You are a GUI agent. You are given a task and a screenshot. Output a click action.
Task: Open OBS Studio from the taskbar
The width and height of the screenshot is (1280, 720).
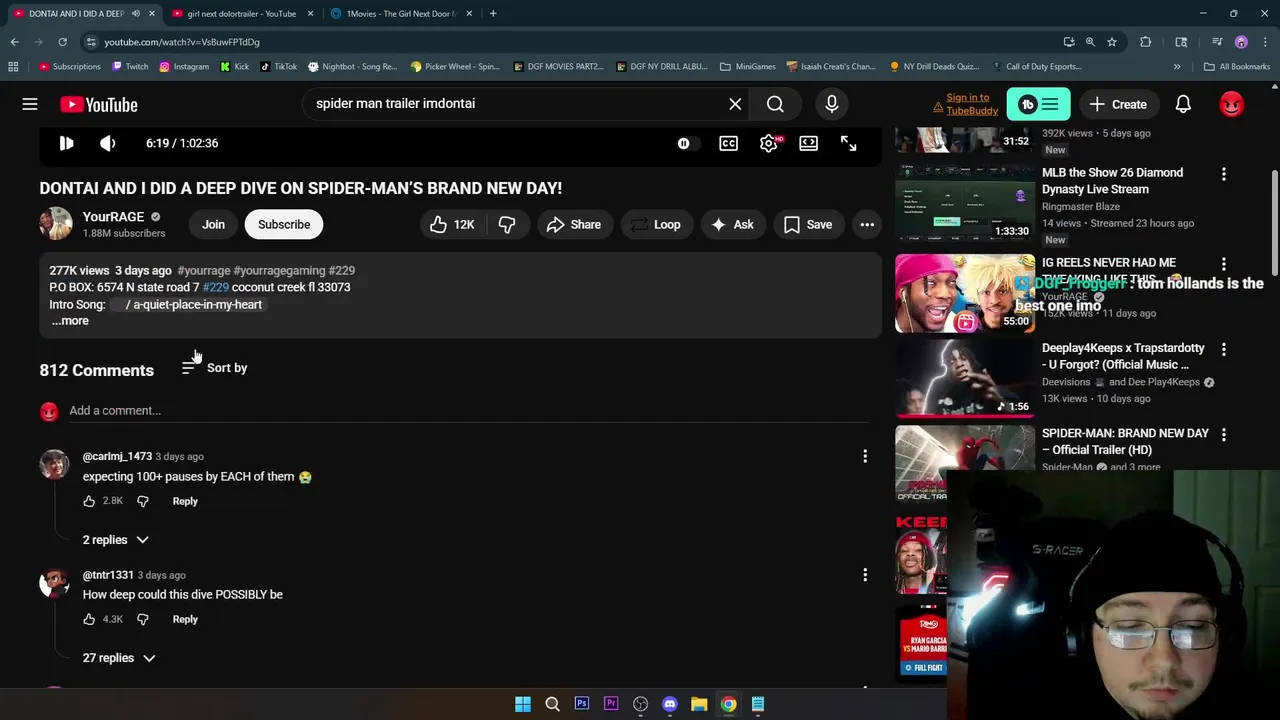640,704
